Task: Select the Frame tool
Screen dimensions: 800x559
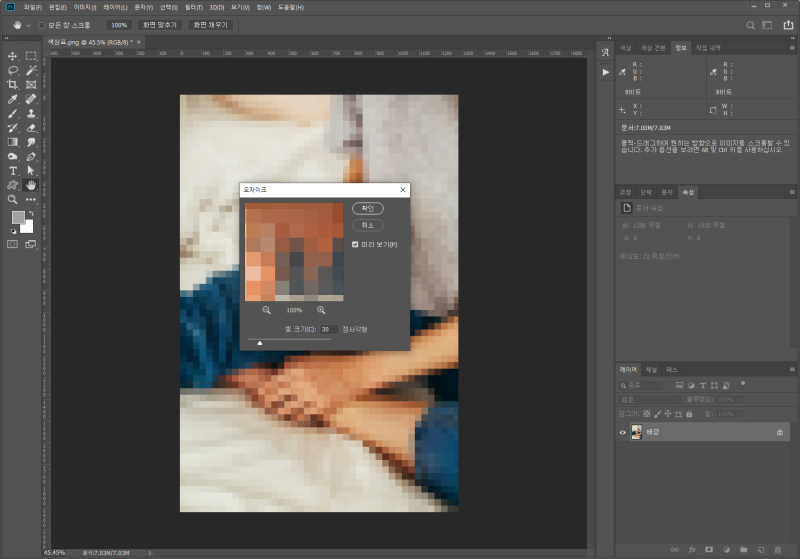Action: 31,85
